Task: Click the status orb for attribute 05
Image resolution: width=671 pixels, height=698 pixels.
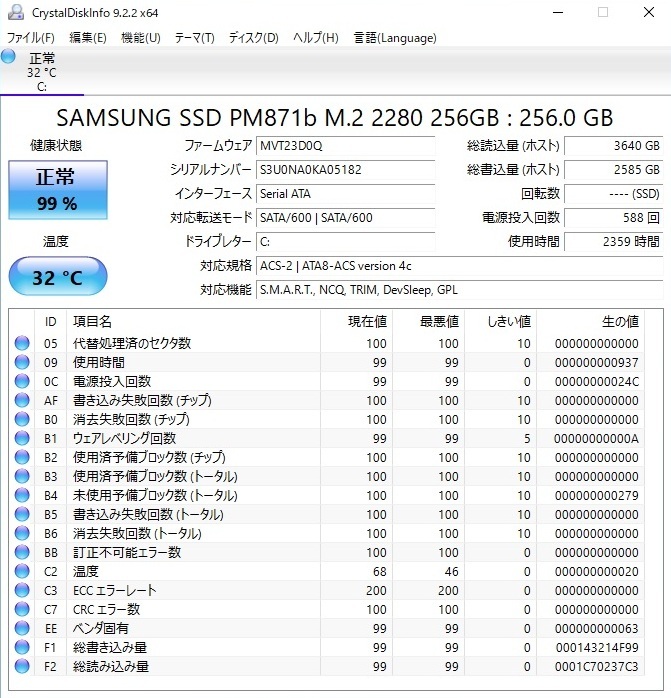Action: [x=22, y=343]
